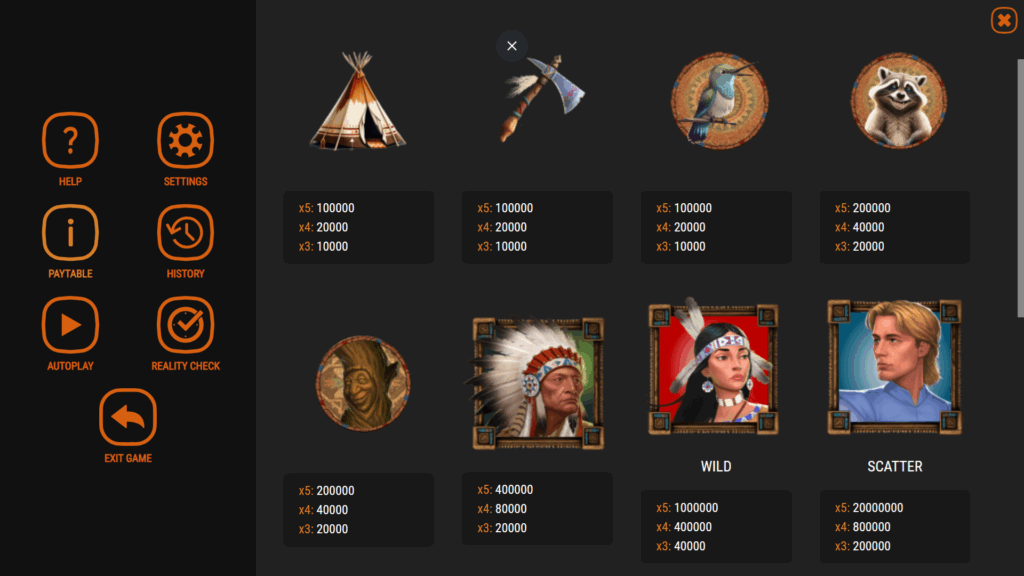The width and height of the screenshot is (1024, 576).
Task: Click the hummingbird symbol
Action: (720, 101)
